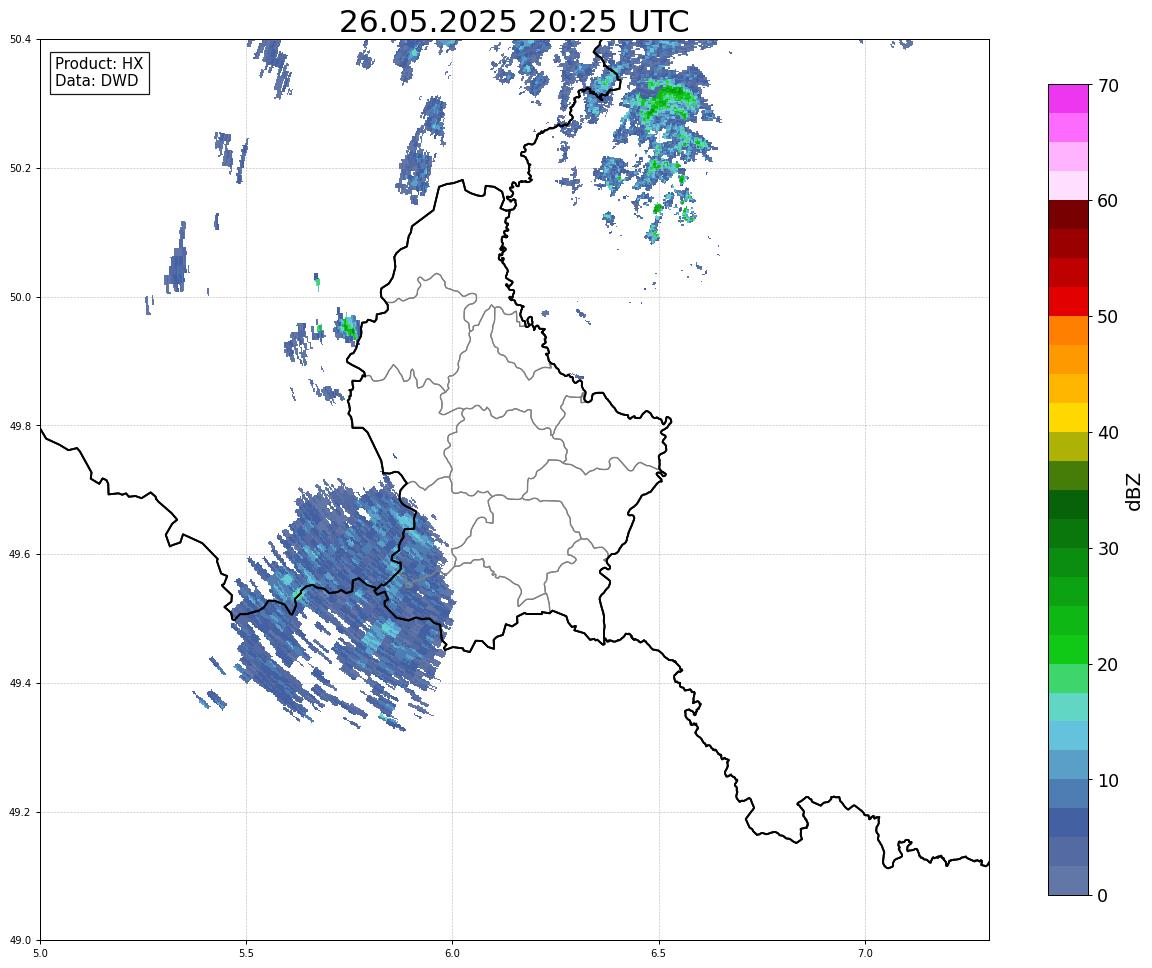Click the magenta swatch at top of colorbar
This screenshot has height=968, width=1152.
point(1068,98)
